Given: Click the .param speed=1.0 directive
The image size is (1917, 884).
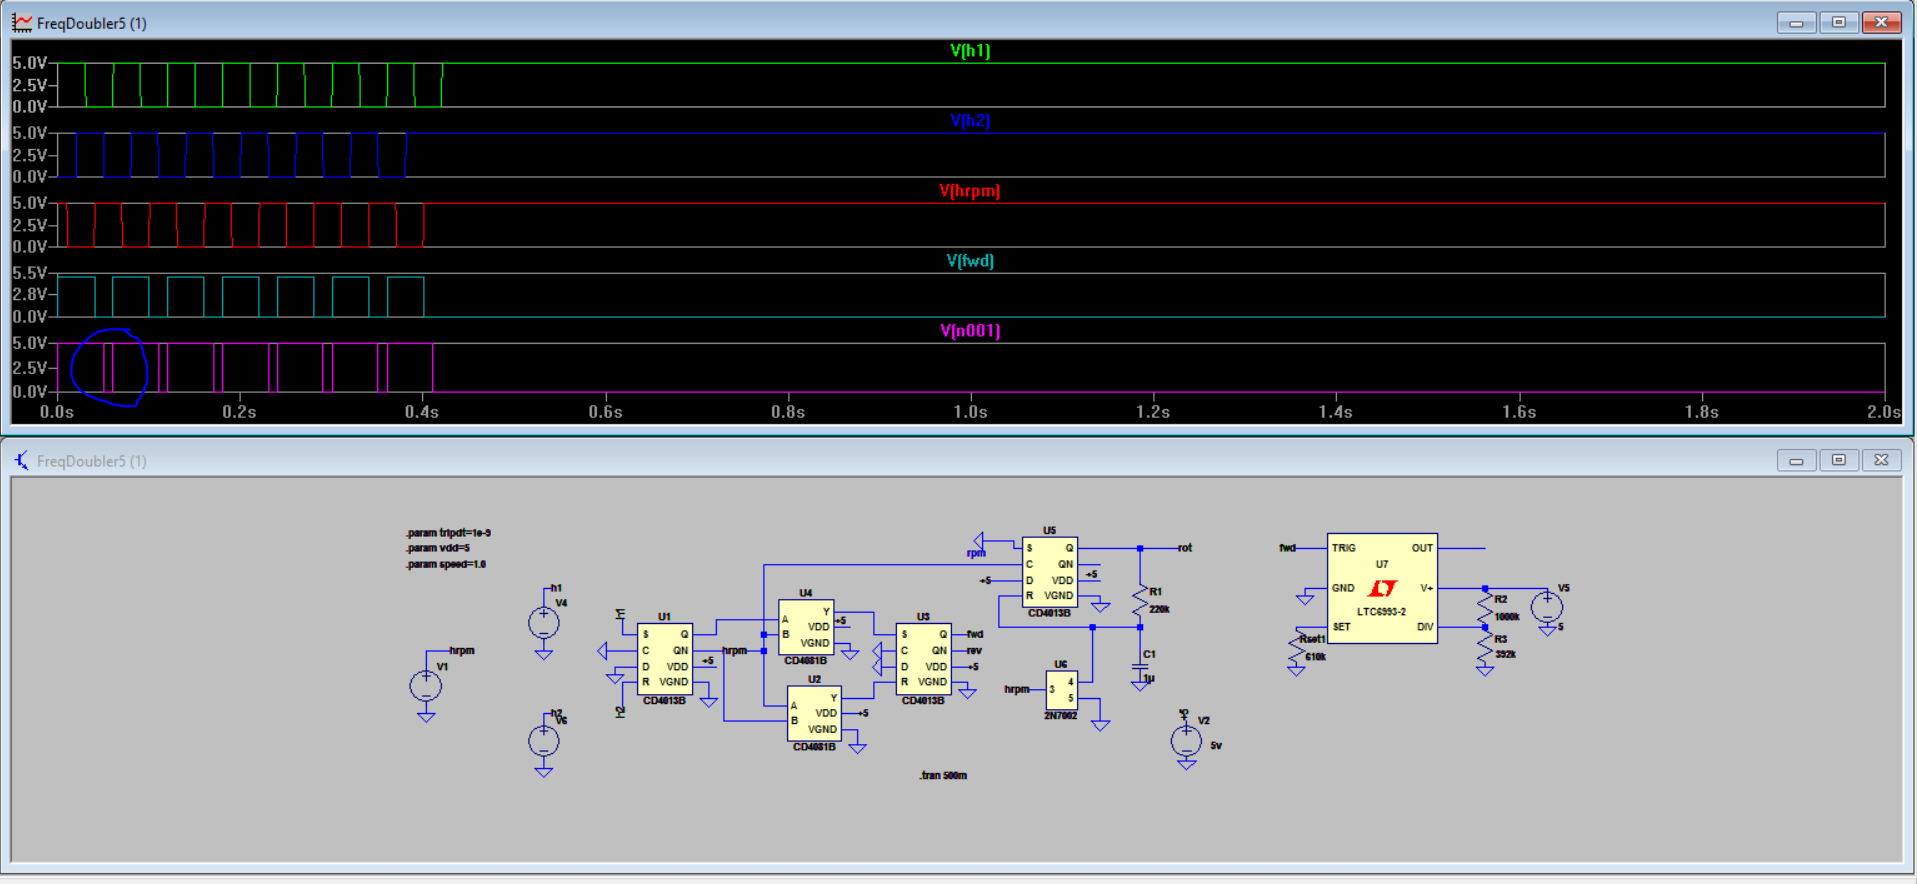Looking at the screenshot, I should tap(446, 564).
